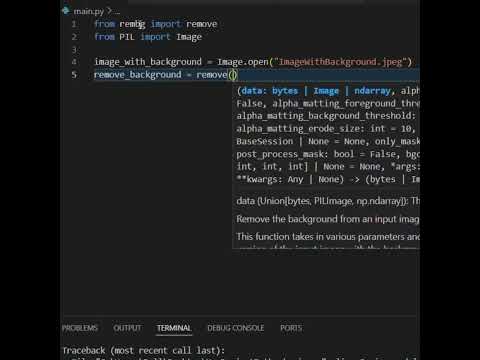Click line number 1 in gutter

click(74, 24)
